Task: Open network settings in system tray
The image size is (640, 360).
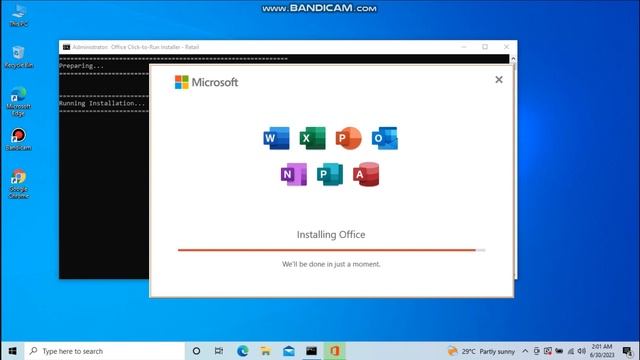Action: click(571, 351)
